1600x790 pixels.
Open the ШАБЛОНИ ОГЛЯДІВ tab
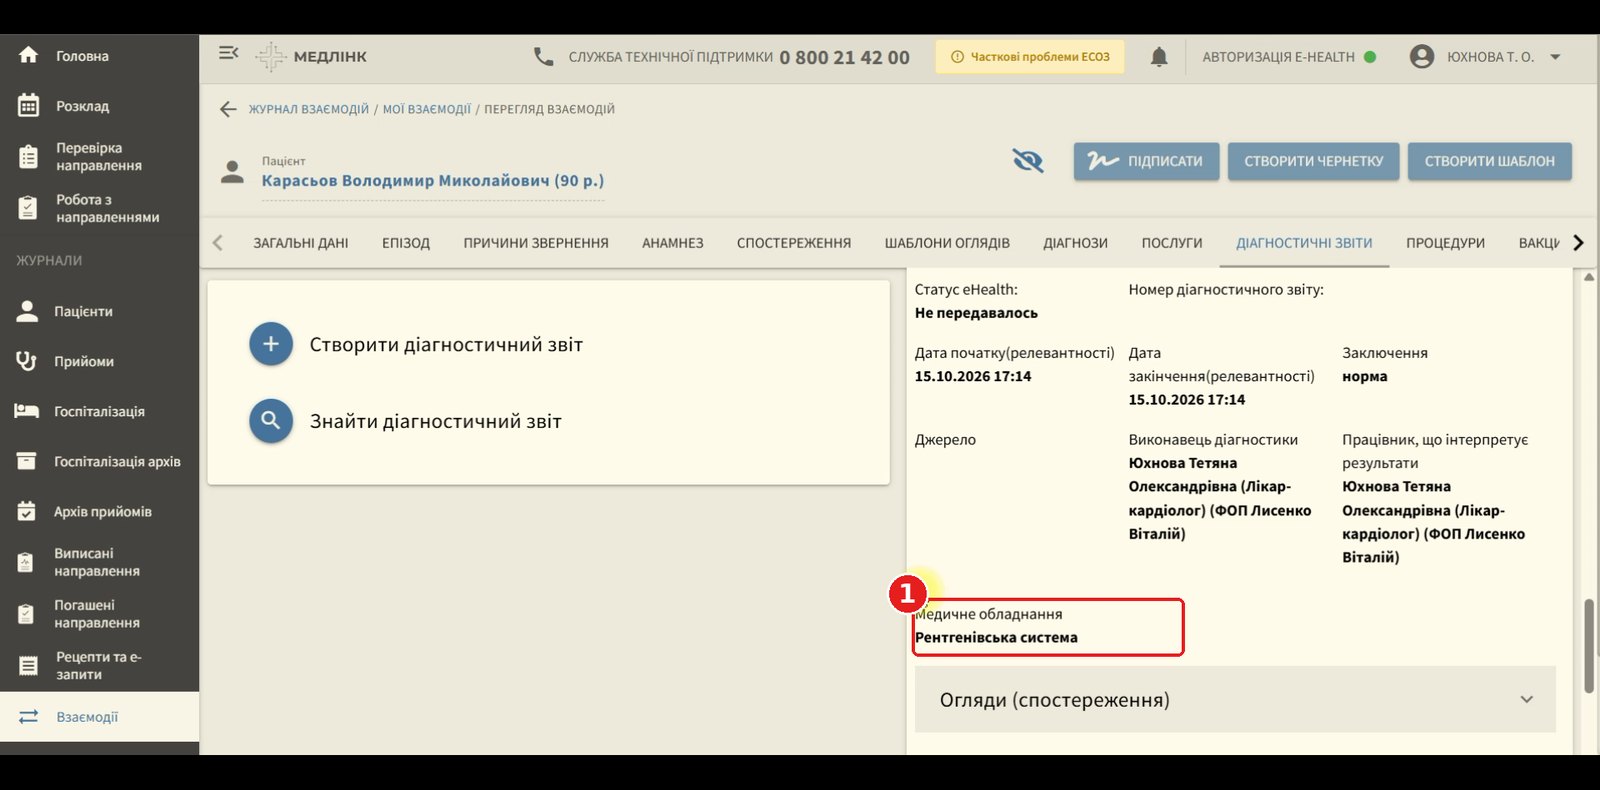coord(947,243)
